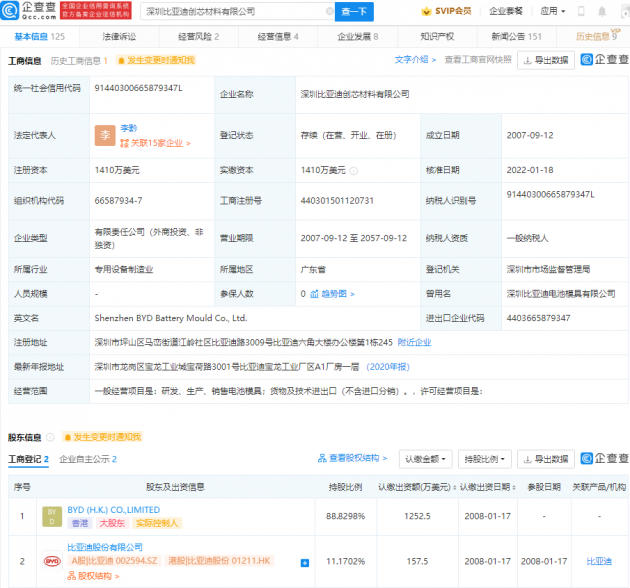The height and width of the screenshot is (588, 630).
Task: Click the 实际控制人 tag
Action: 157,523
